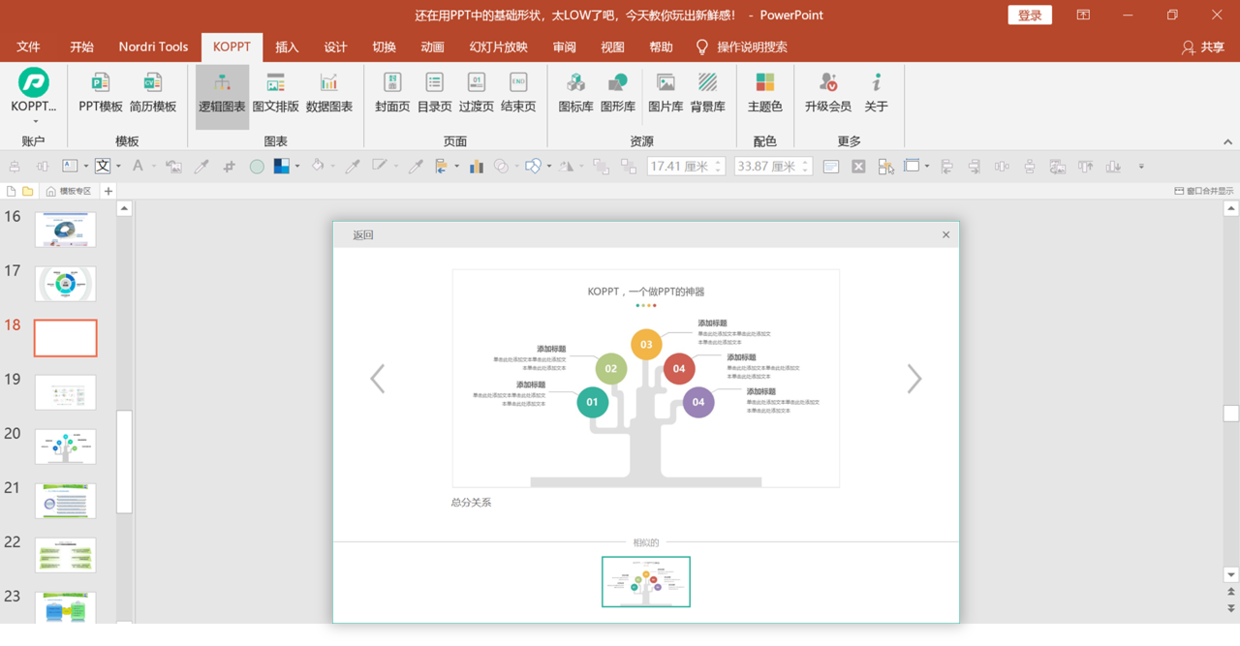Click width field showing 17.41 厘米
1240x646 pixels.
pyautogui.click(x=685, y=167)
